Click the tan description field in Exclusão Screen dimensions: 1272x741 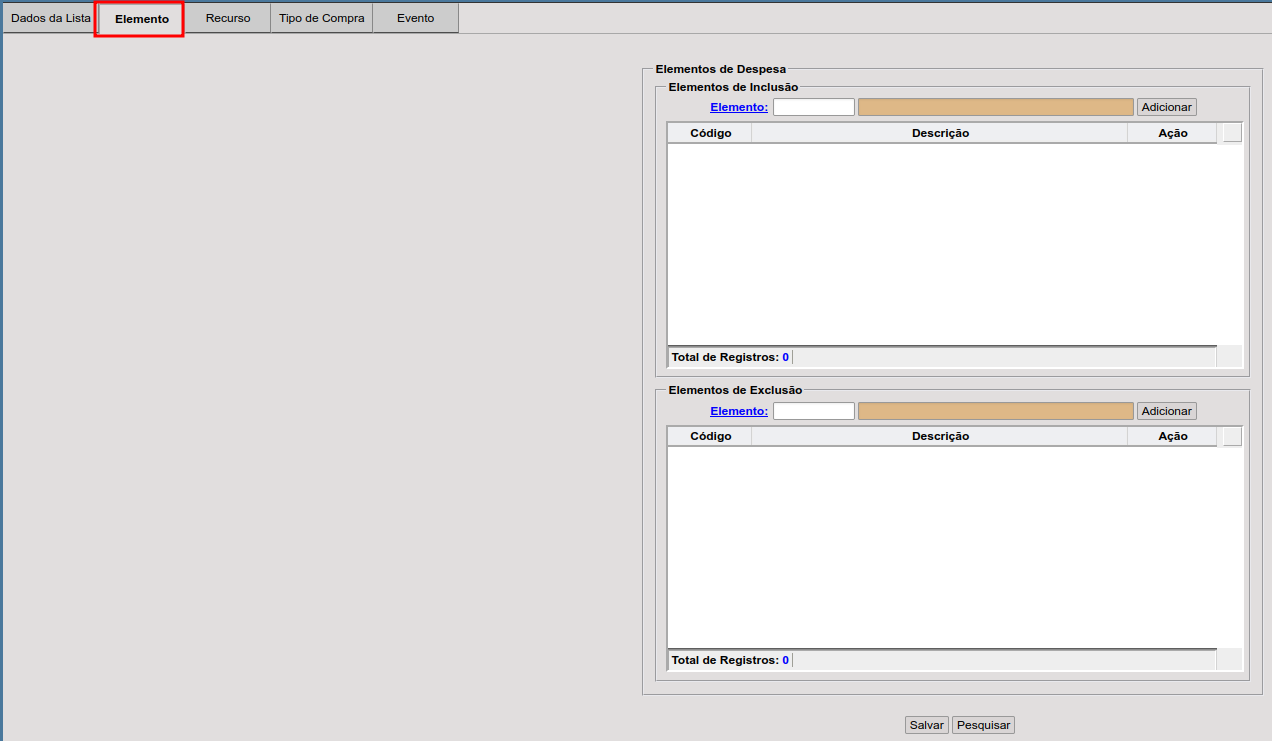point(995,411)
